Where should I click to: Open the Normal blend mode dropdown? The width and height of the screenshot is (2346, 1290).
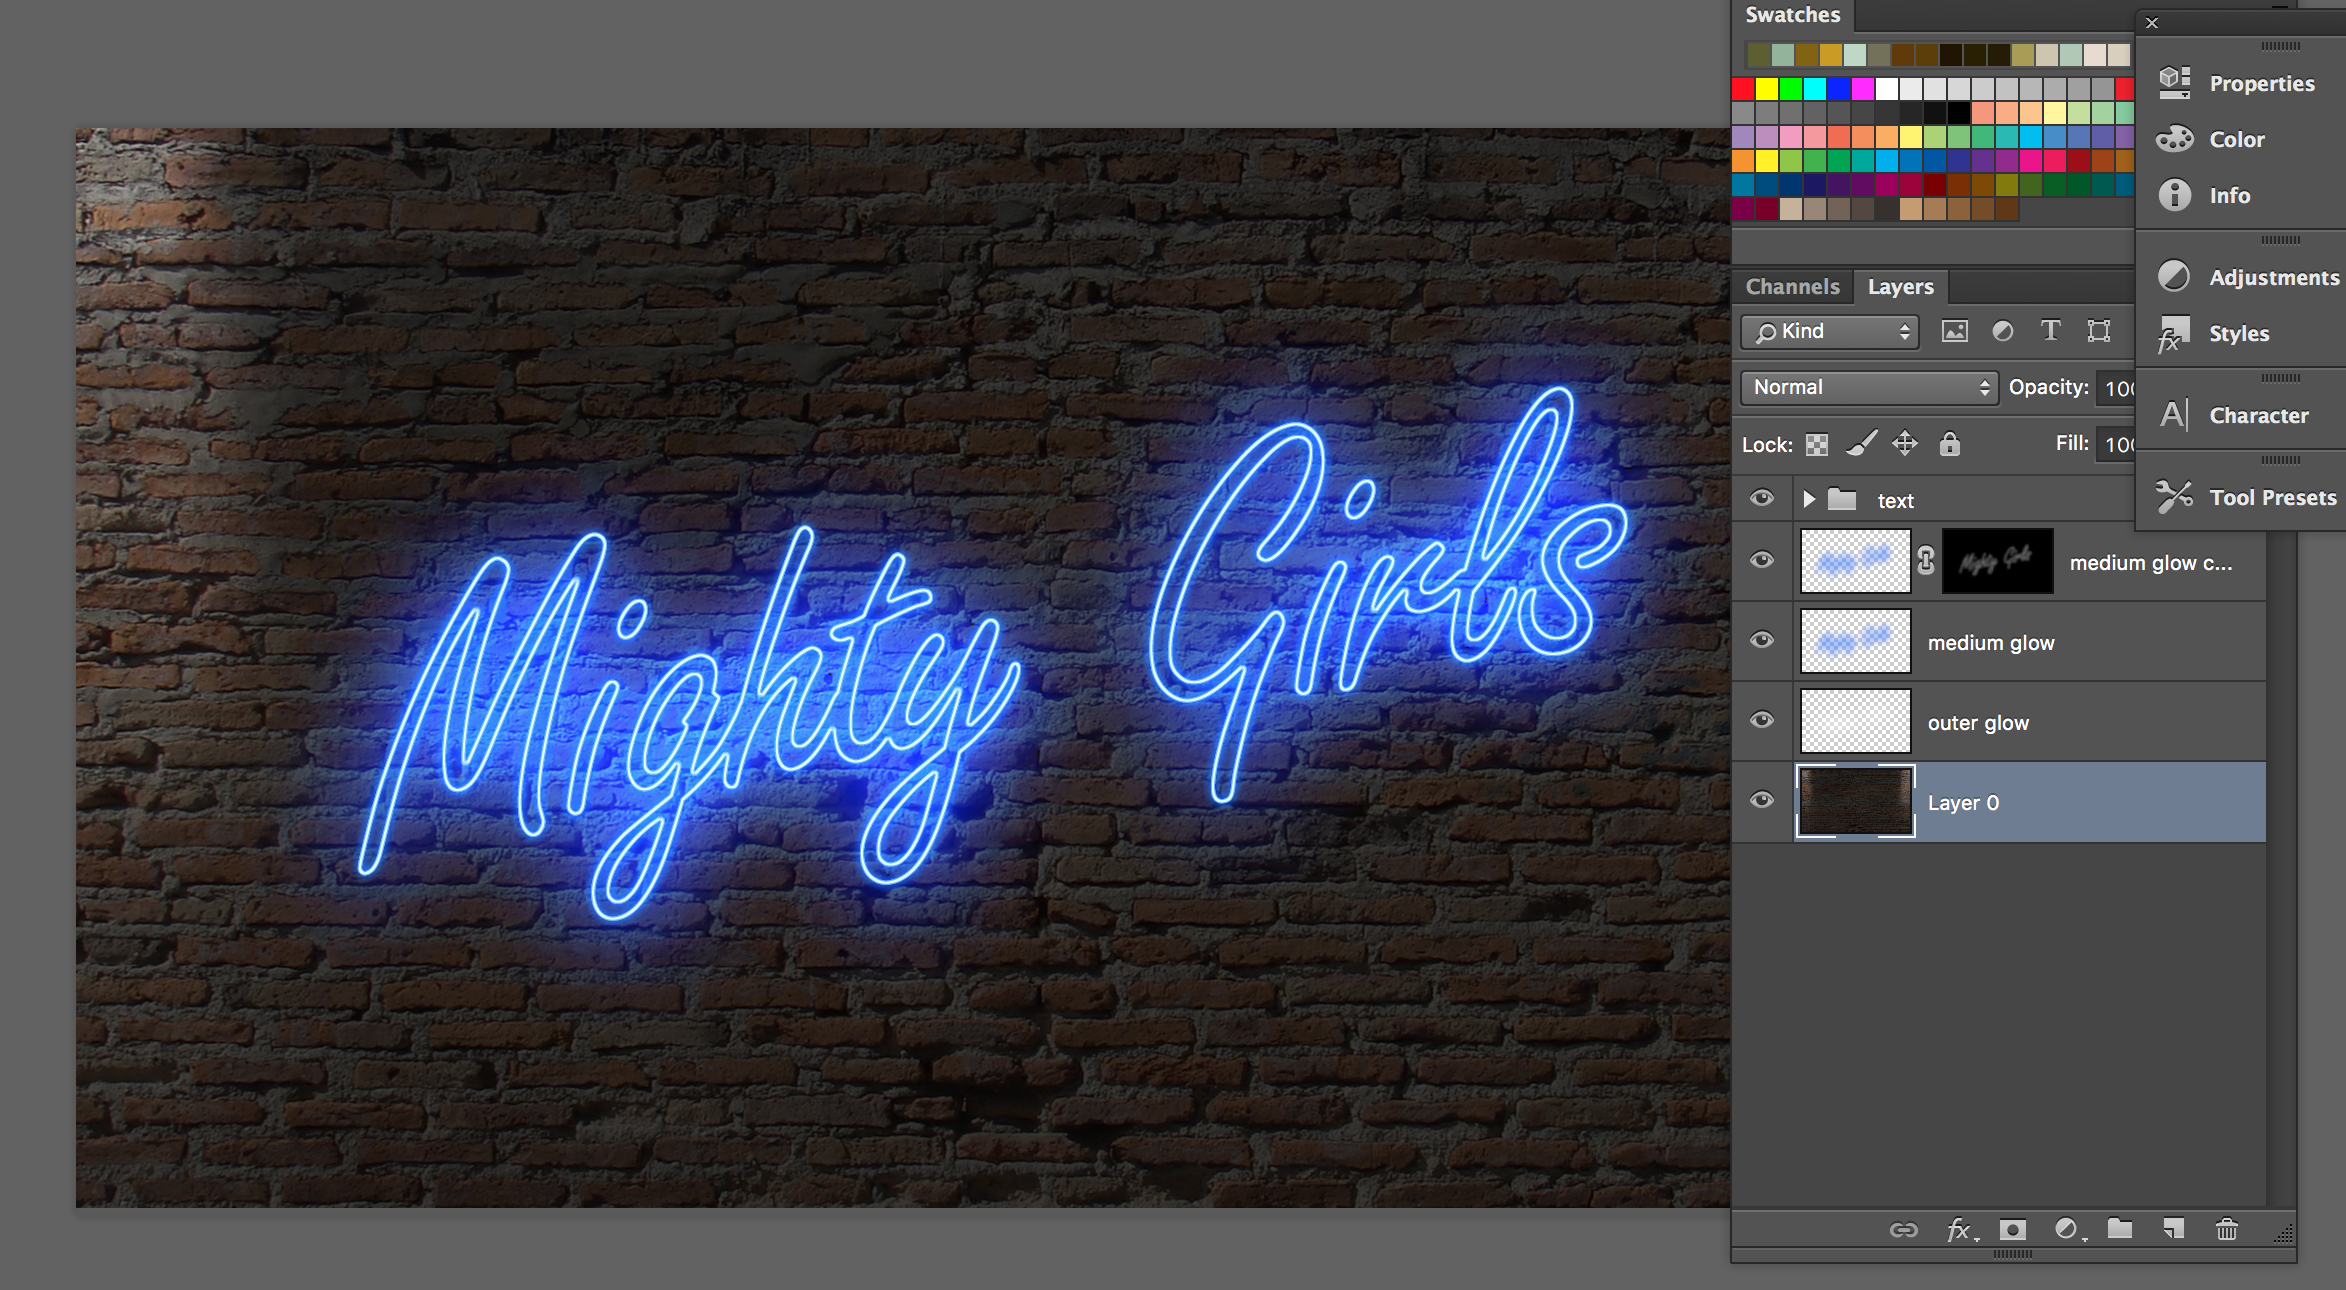pos(1869,387)
